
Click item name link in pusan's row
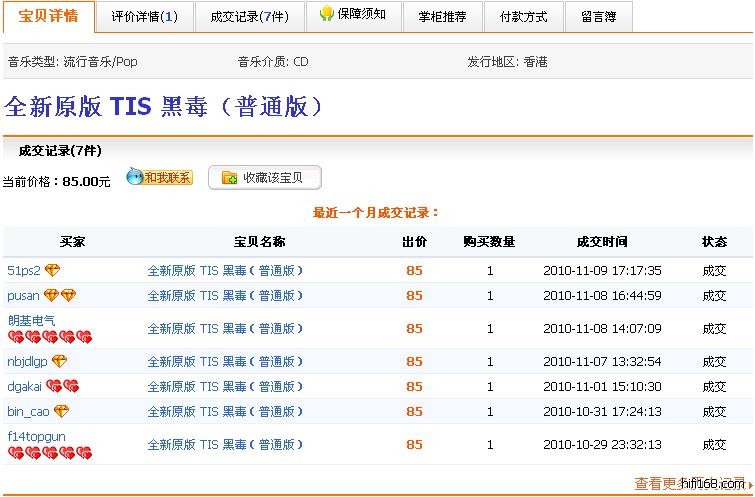point(225,295)
